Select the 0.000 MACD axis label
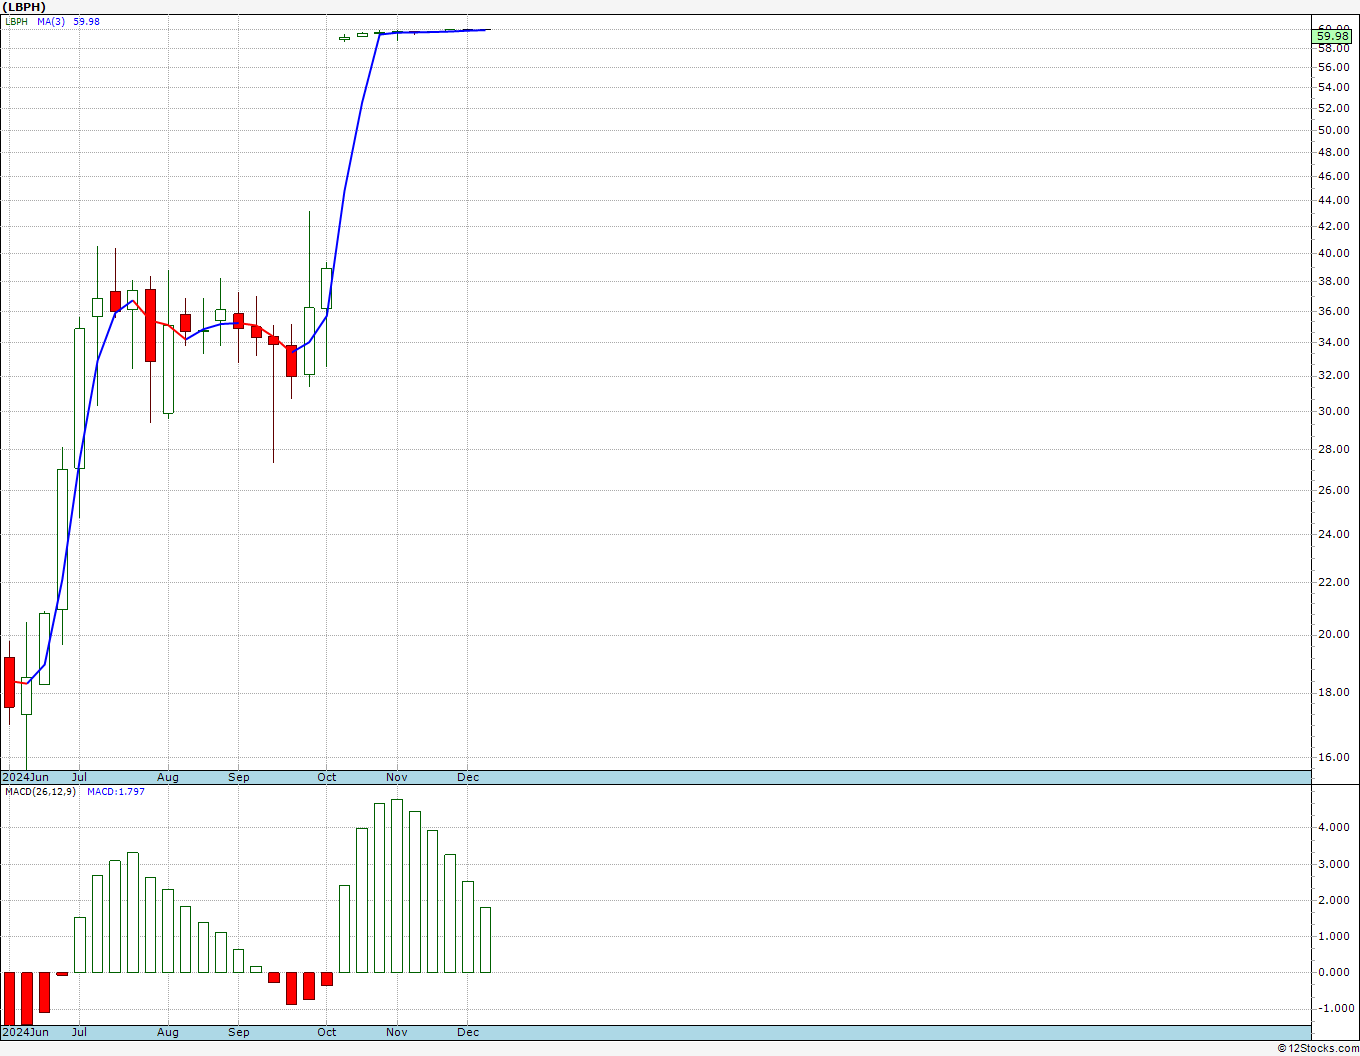 1334,971
